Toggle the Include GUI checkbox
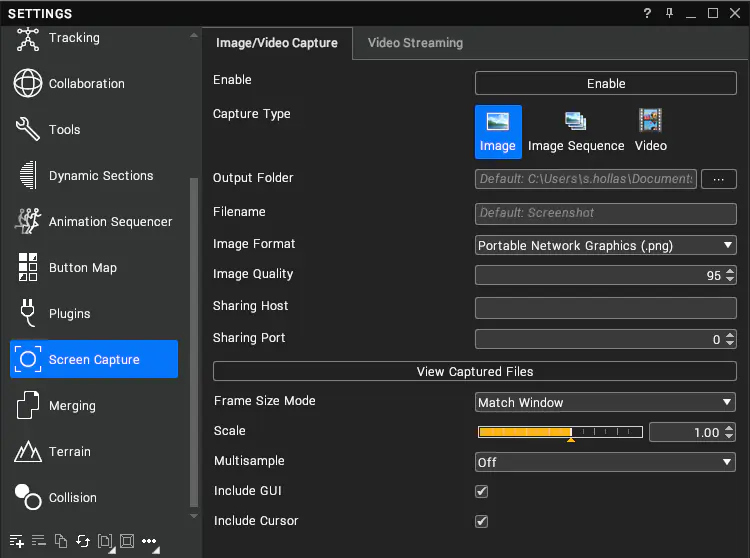750x558 pixels. point(482,491)
